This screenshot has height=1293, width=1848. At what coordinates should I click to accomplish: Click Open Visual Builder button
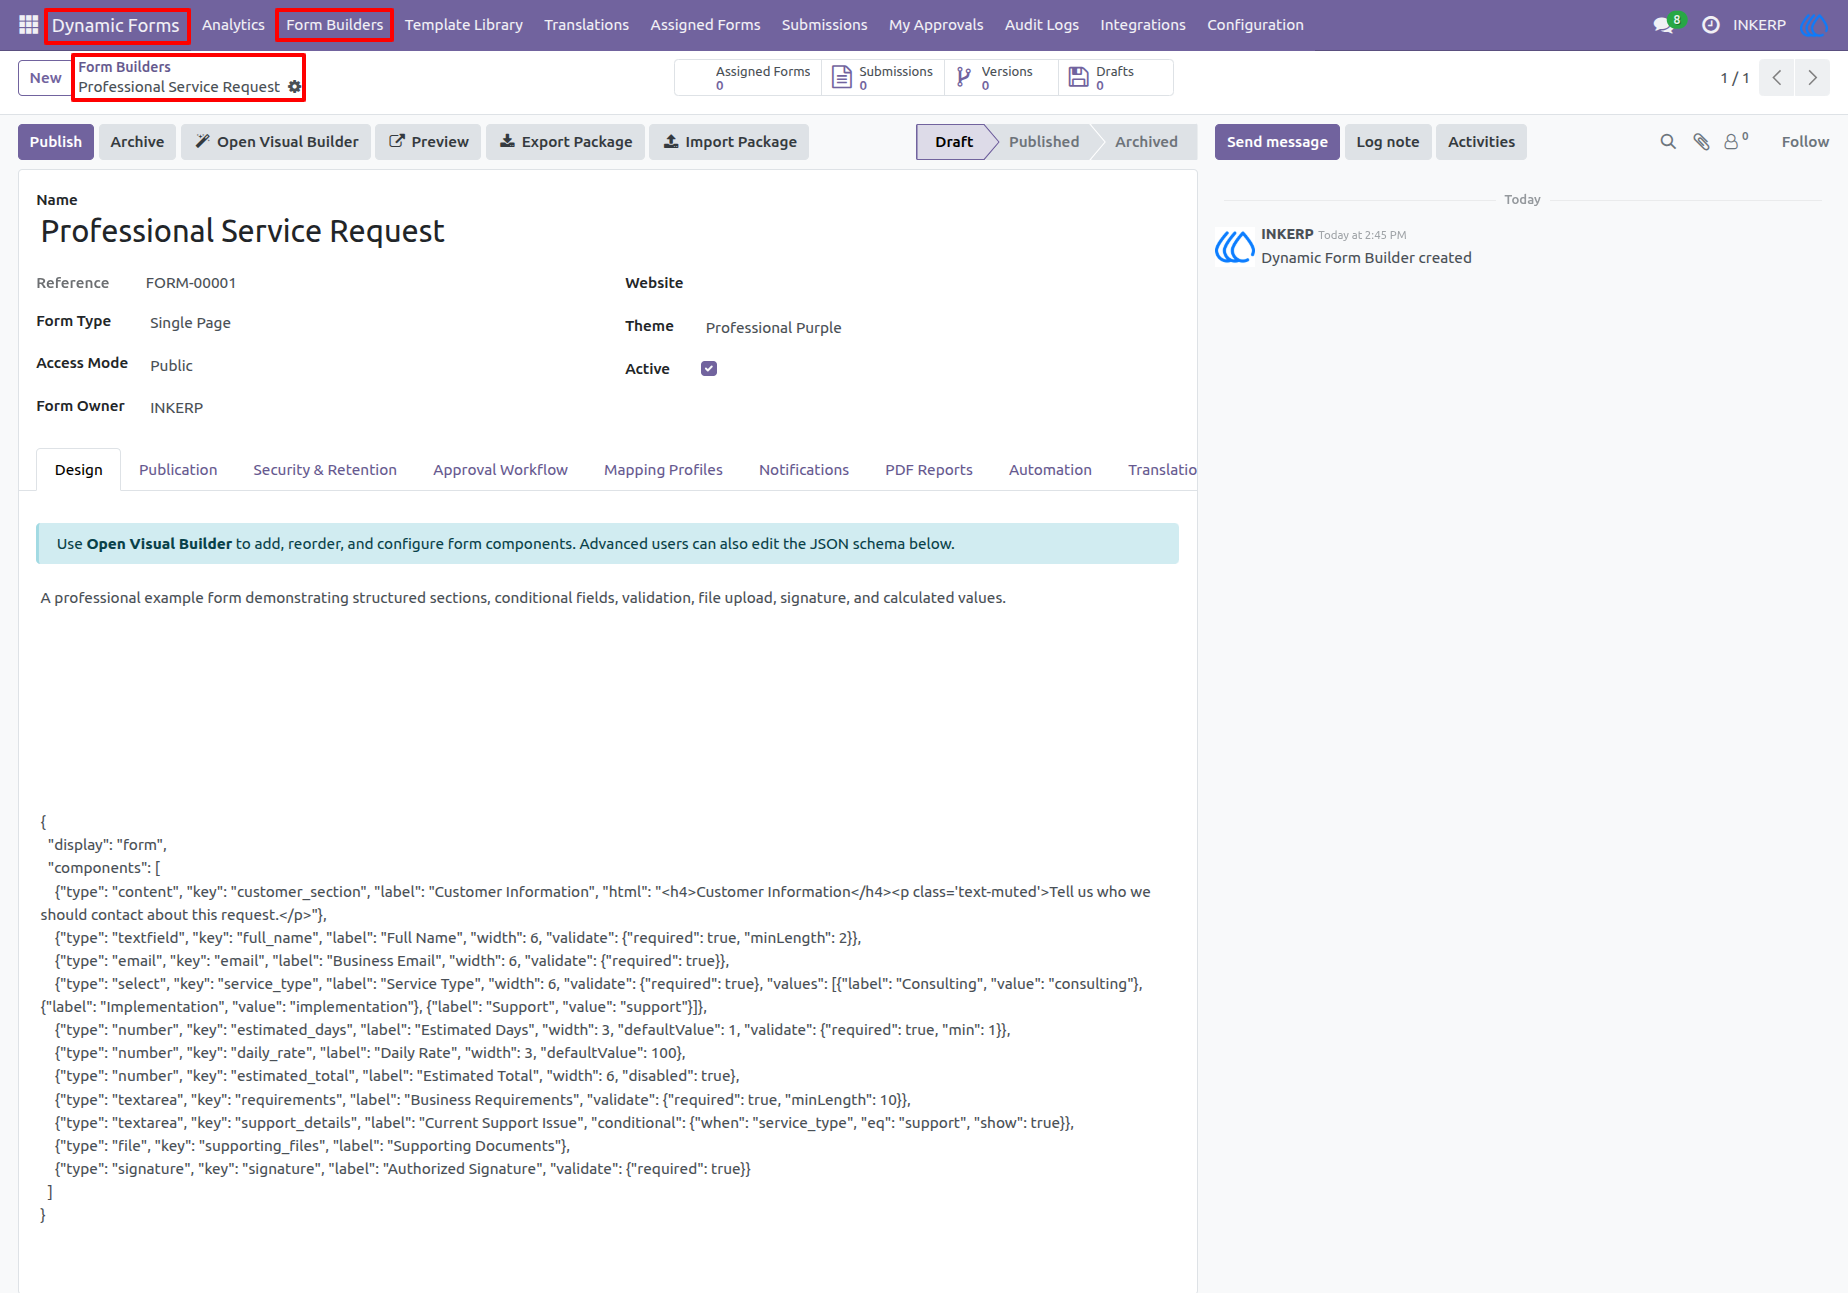(x=276, y=142)
